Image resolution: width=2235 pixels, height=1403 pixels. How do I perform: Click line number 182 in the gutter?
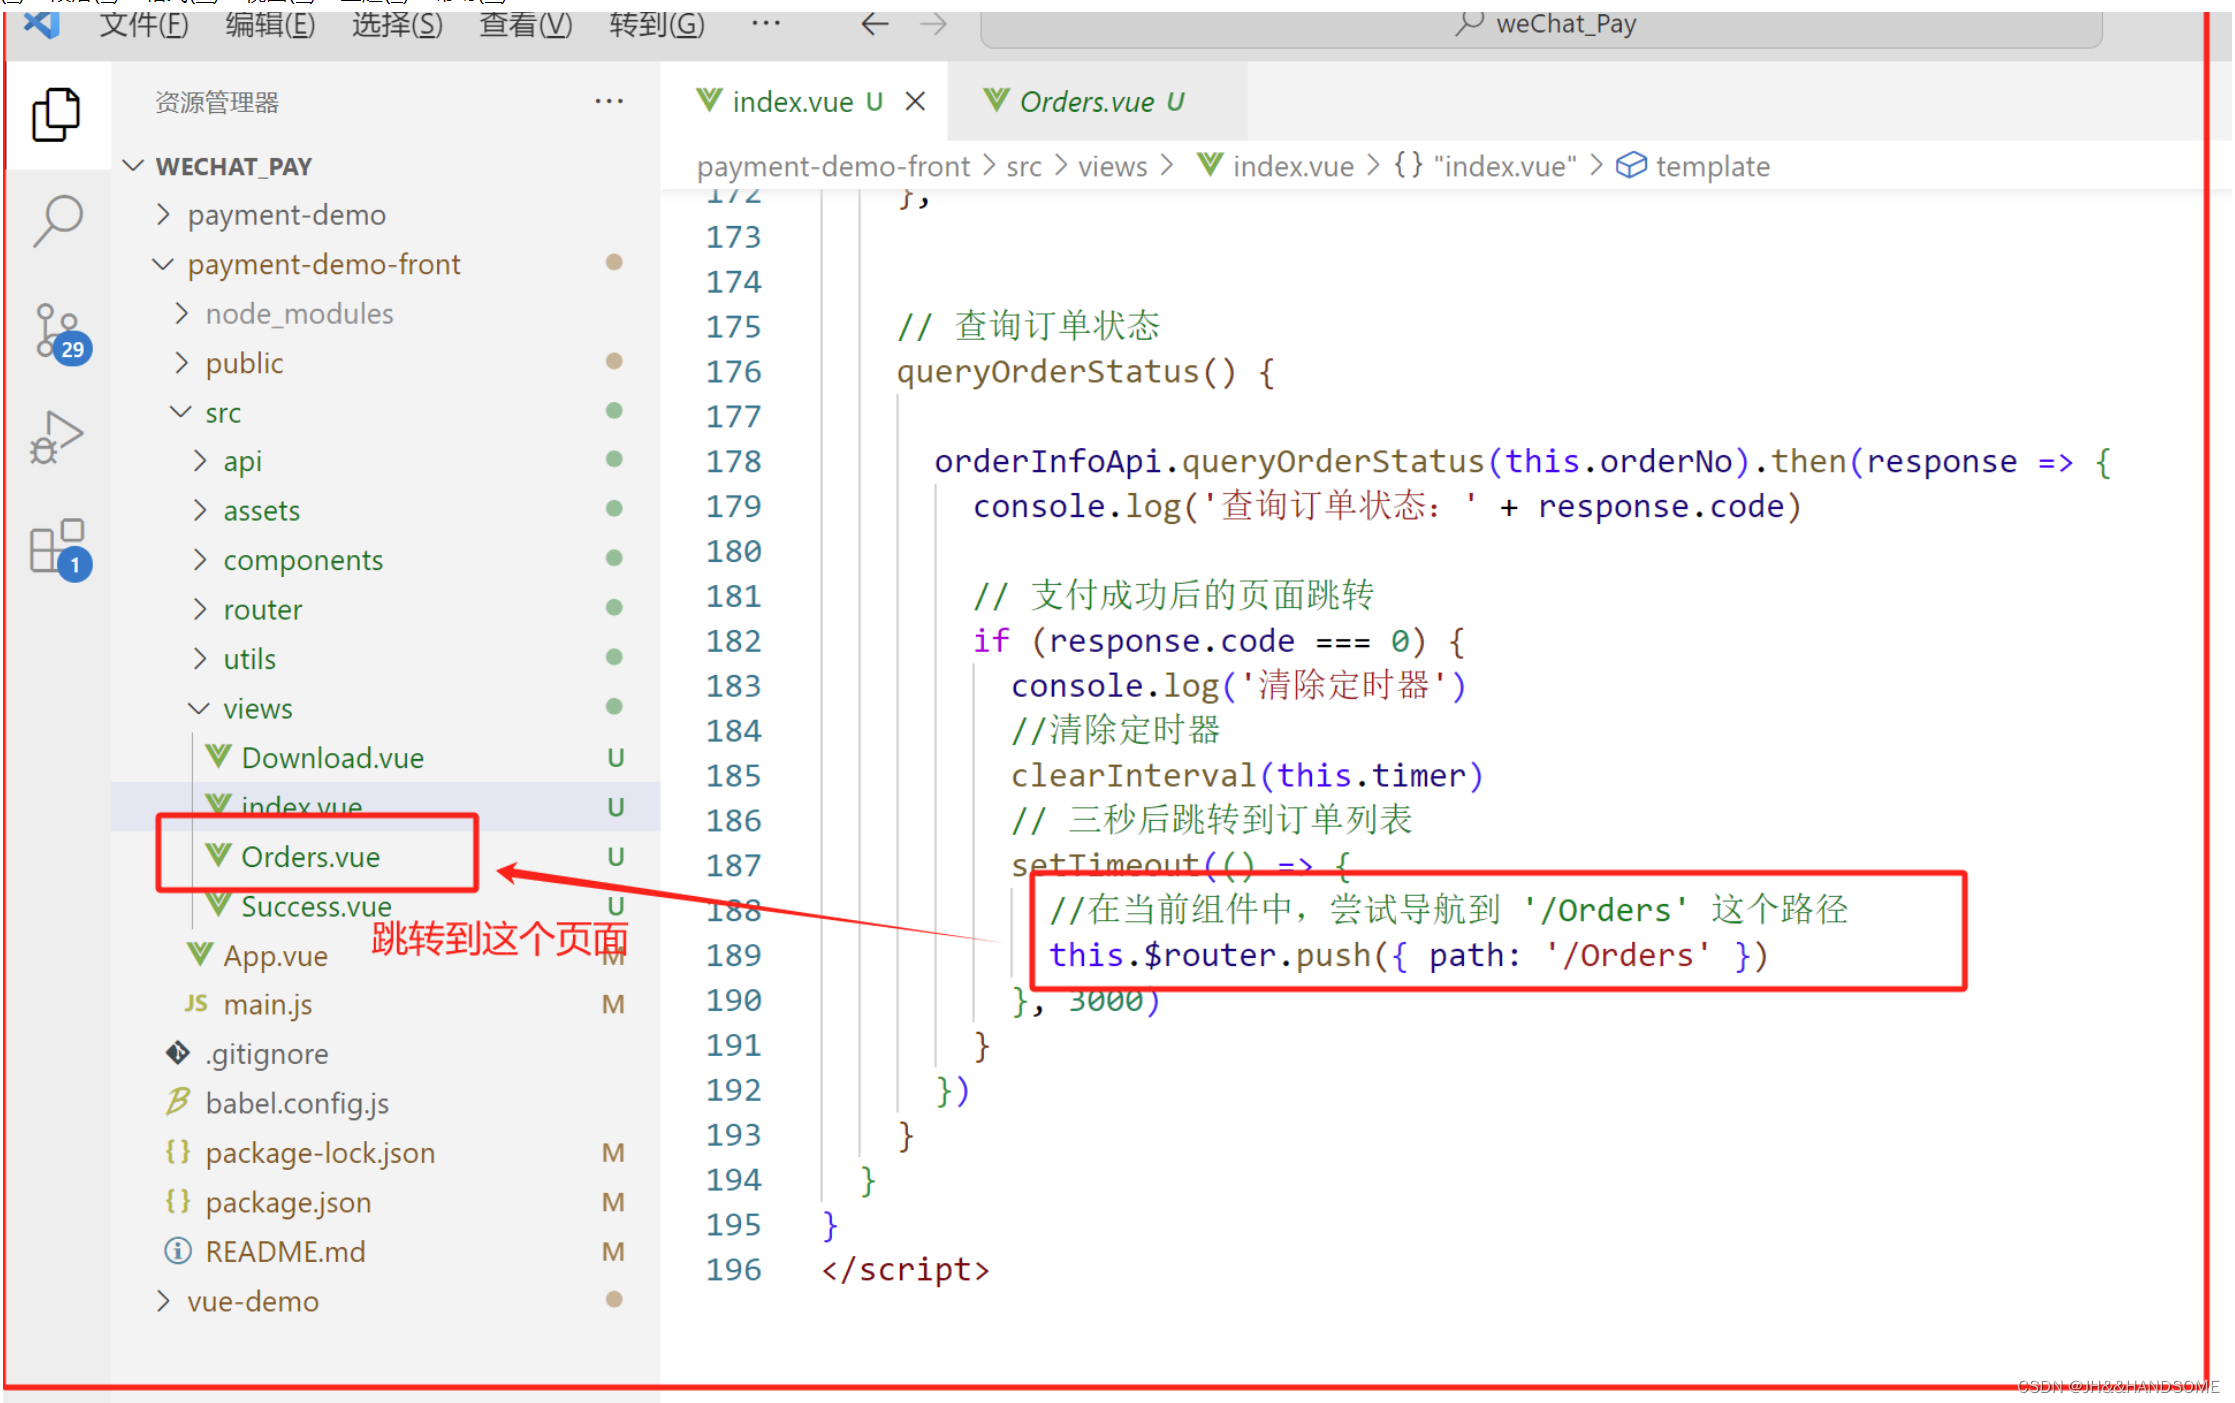pyautogui.click(x=733, y=640)
